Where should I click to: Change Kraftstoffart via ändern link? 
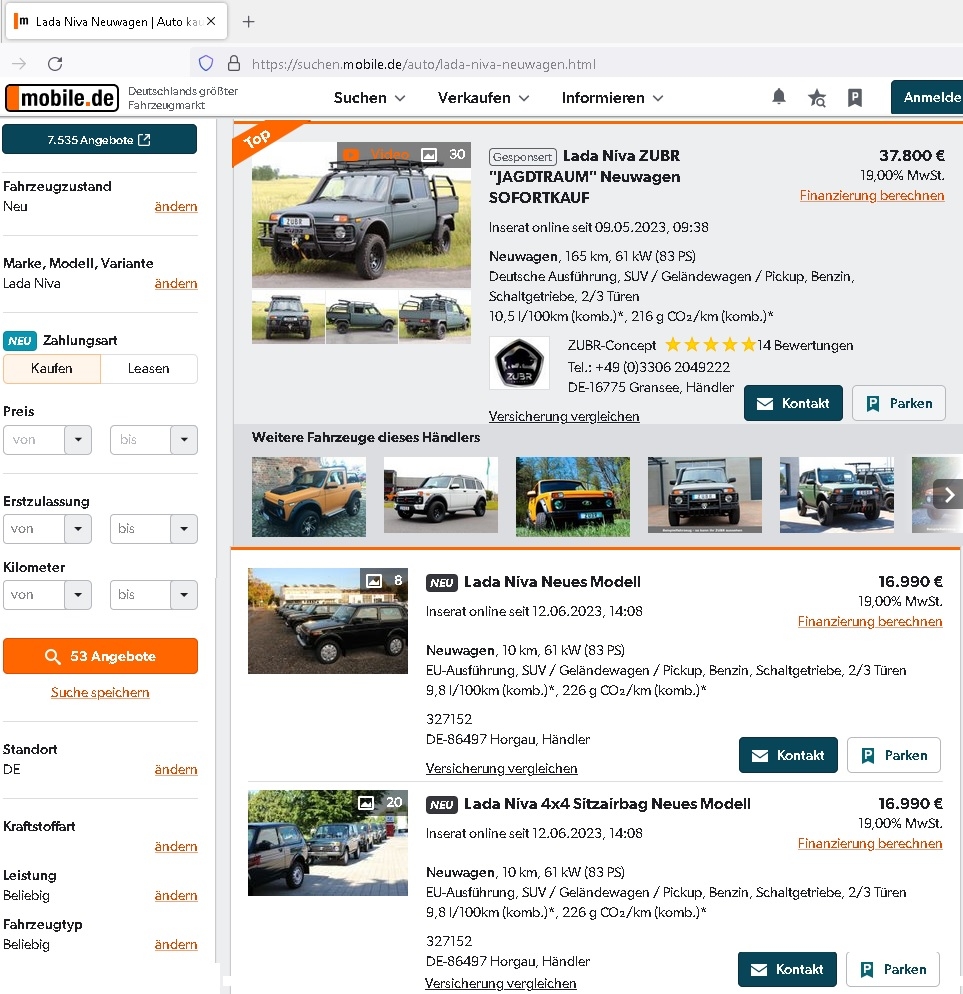176,846
